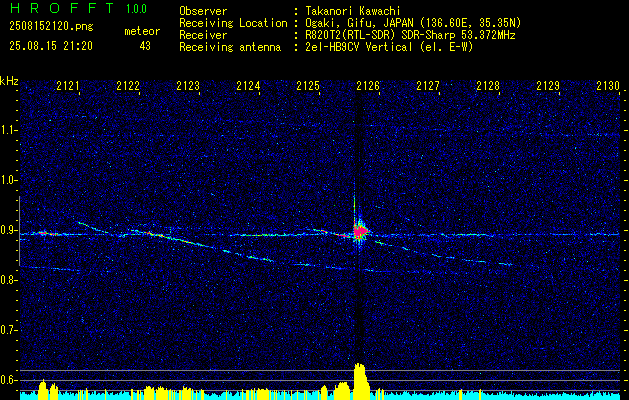Viewport: 629px width, 400px height.
Task: Click the 1.1 kHz axis label
Action: click(x=7, y=130)
